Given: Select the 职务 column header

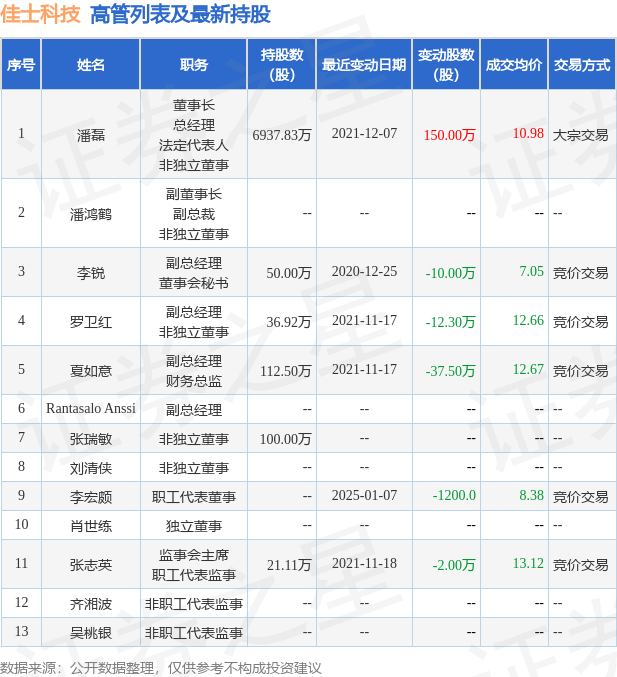Looking at the screenshot, I should [x=194, y=65].
